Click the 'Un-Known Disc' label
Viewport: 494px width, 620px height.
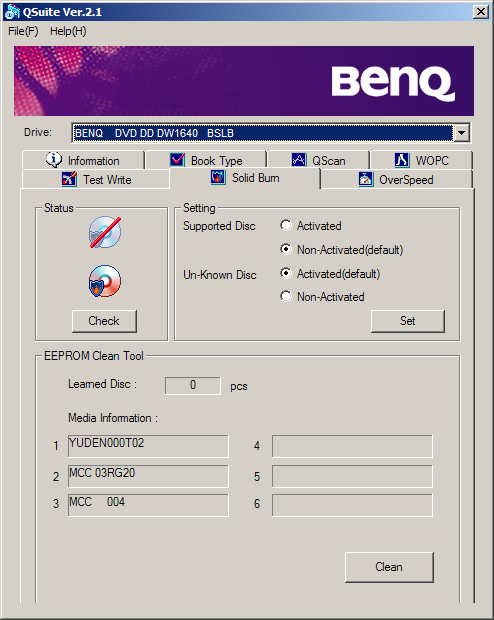pyautogui.click(x=220, y=275)
